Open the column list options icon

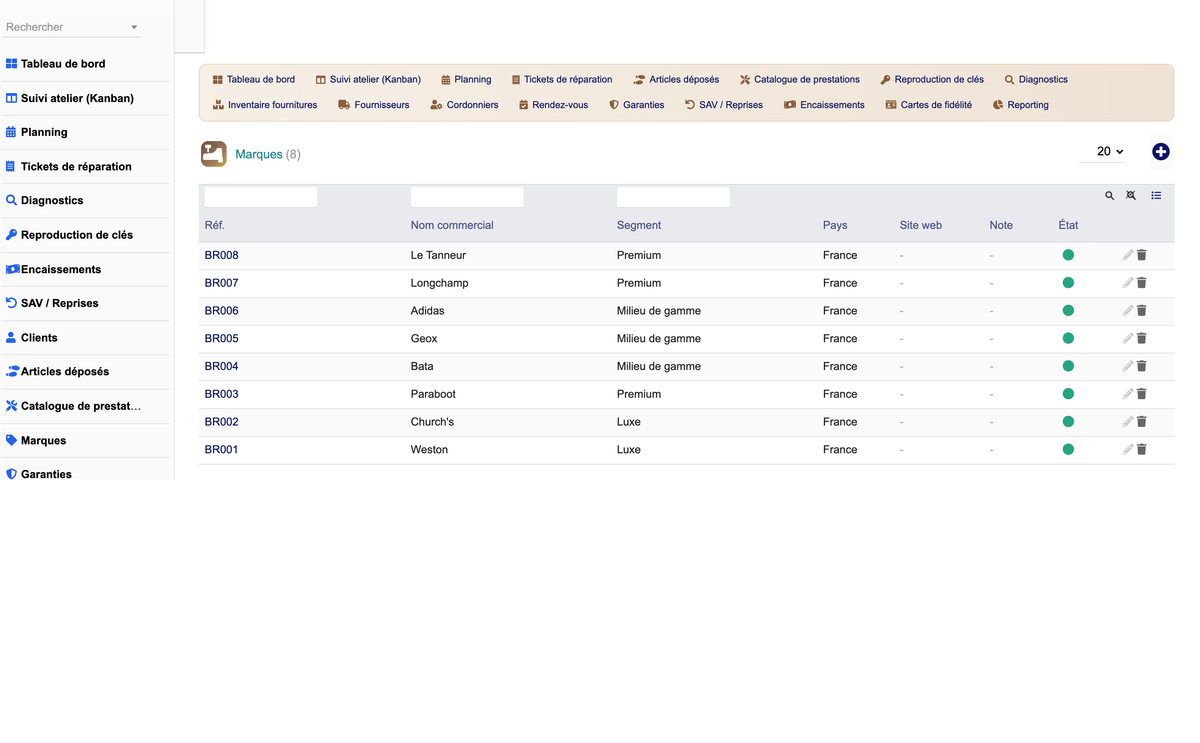[1156, 196]
